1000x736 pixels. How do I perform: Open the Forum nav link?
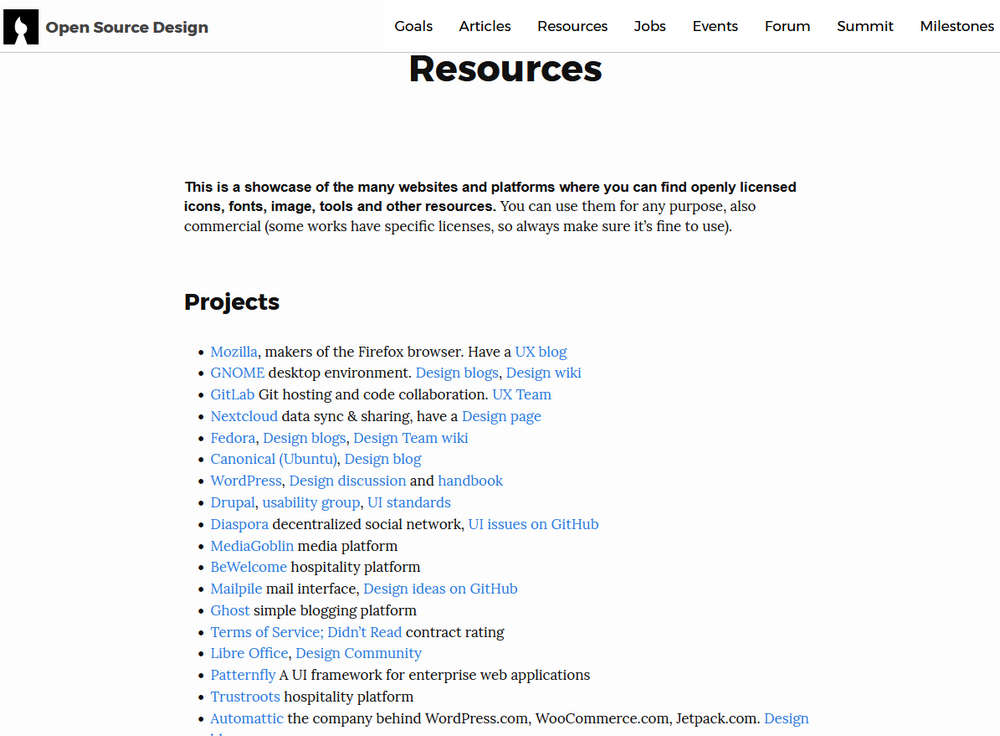tap(787, 26)
